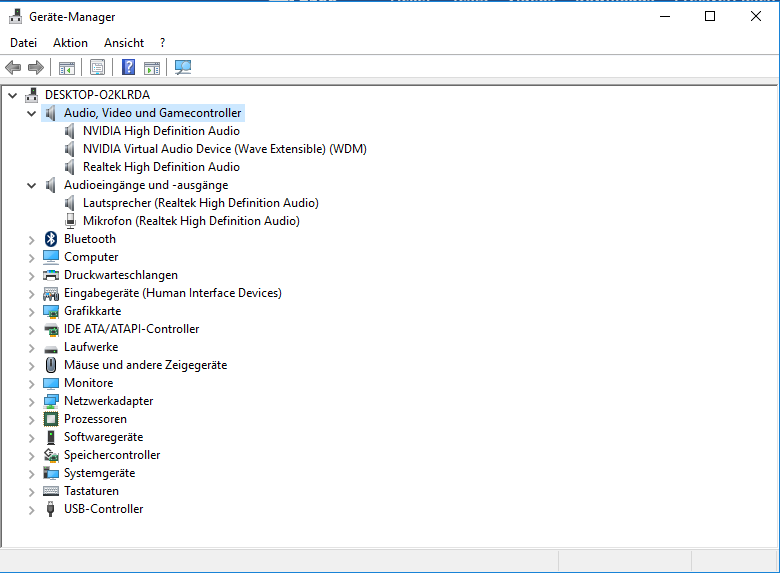The width and height of the screenshot is (780, 573).
Task: Minimize the Geräte-Manager window
Action: click(665, 16)
